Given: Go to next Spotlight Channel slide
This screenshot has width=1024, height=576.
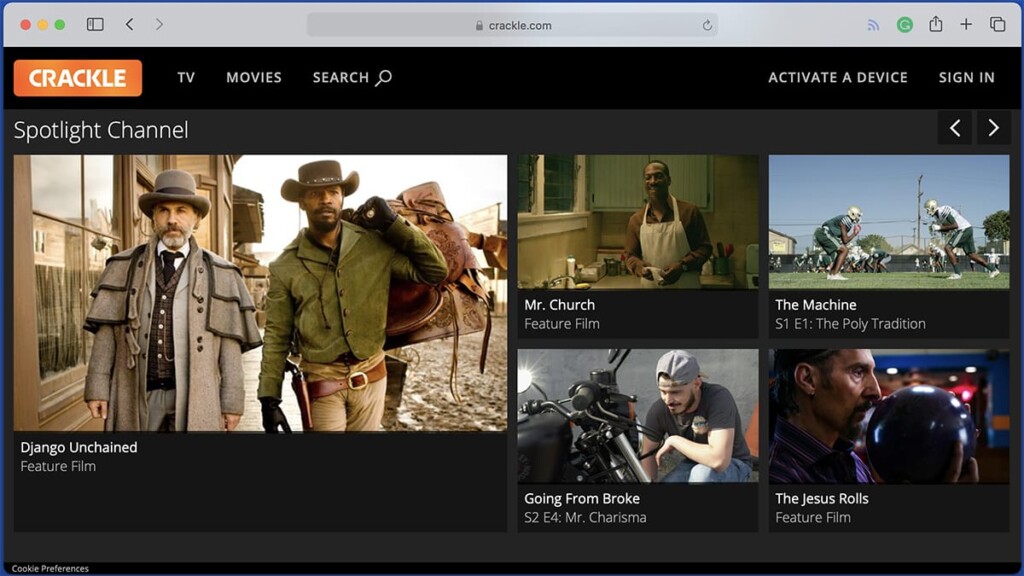Looking at the screenshot, I should (x=993, y=128).
